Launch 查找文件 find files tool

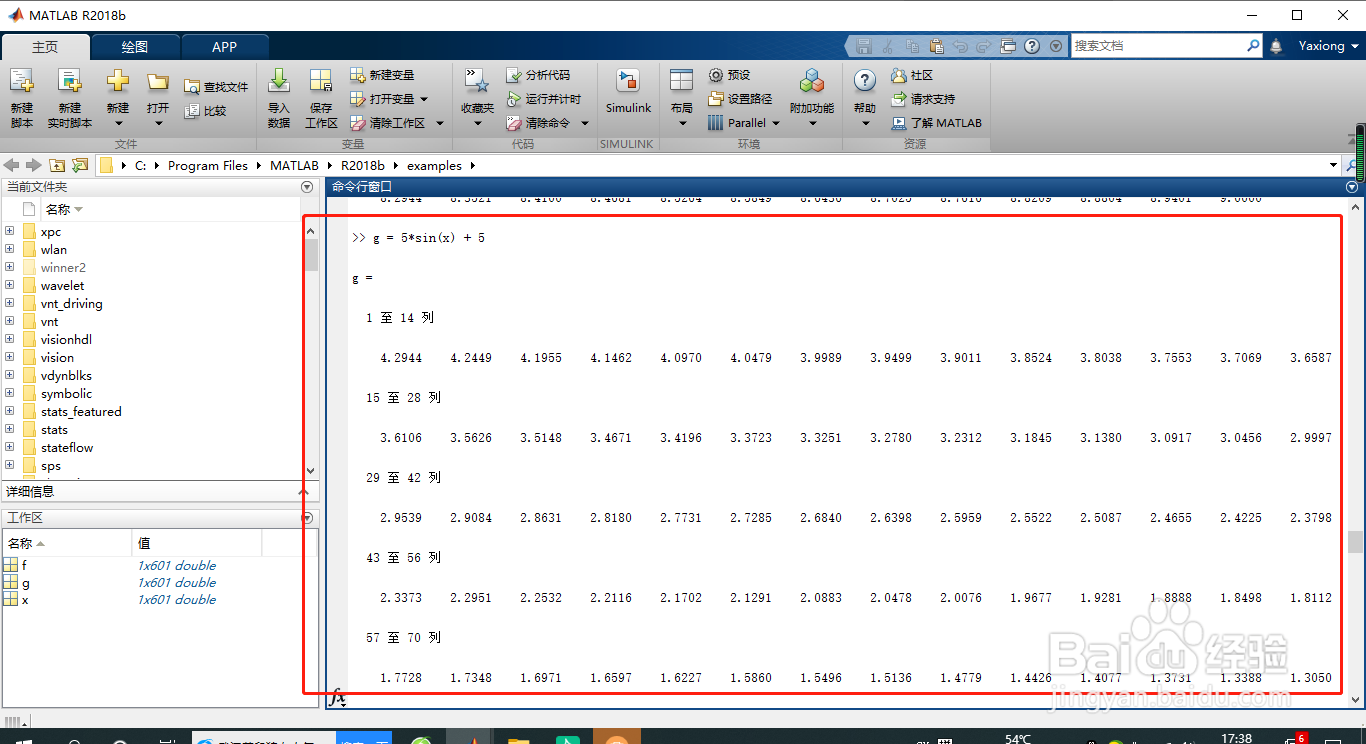click(x=216, y=87)
